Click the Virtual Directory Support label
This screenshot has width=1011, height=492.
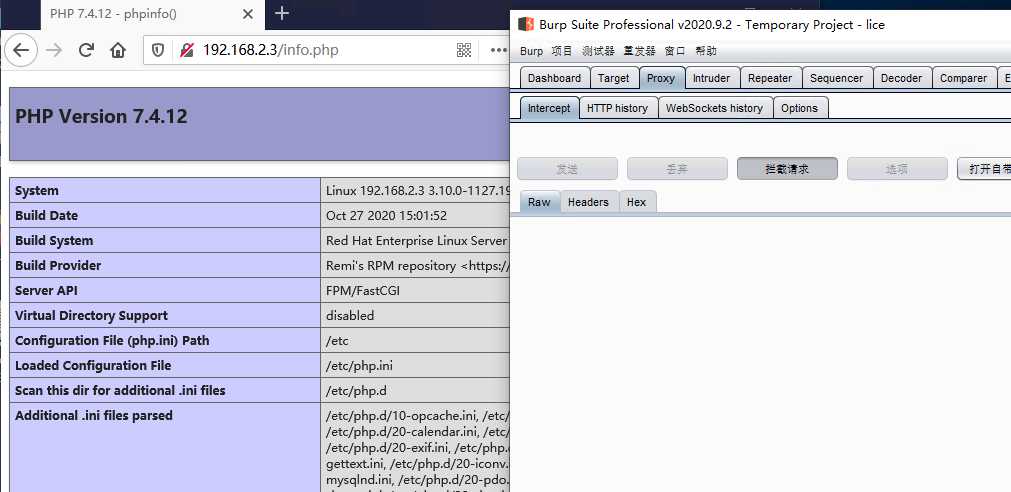click(x=91, y=315)
